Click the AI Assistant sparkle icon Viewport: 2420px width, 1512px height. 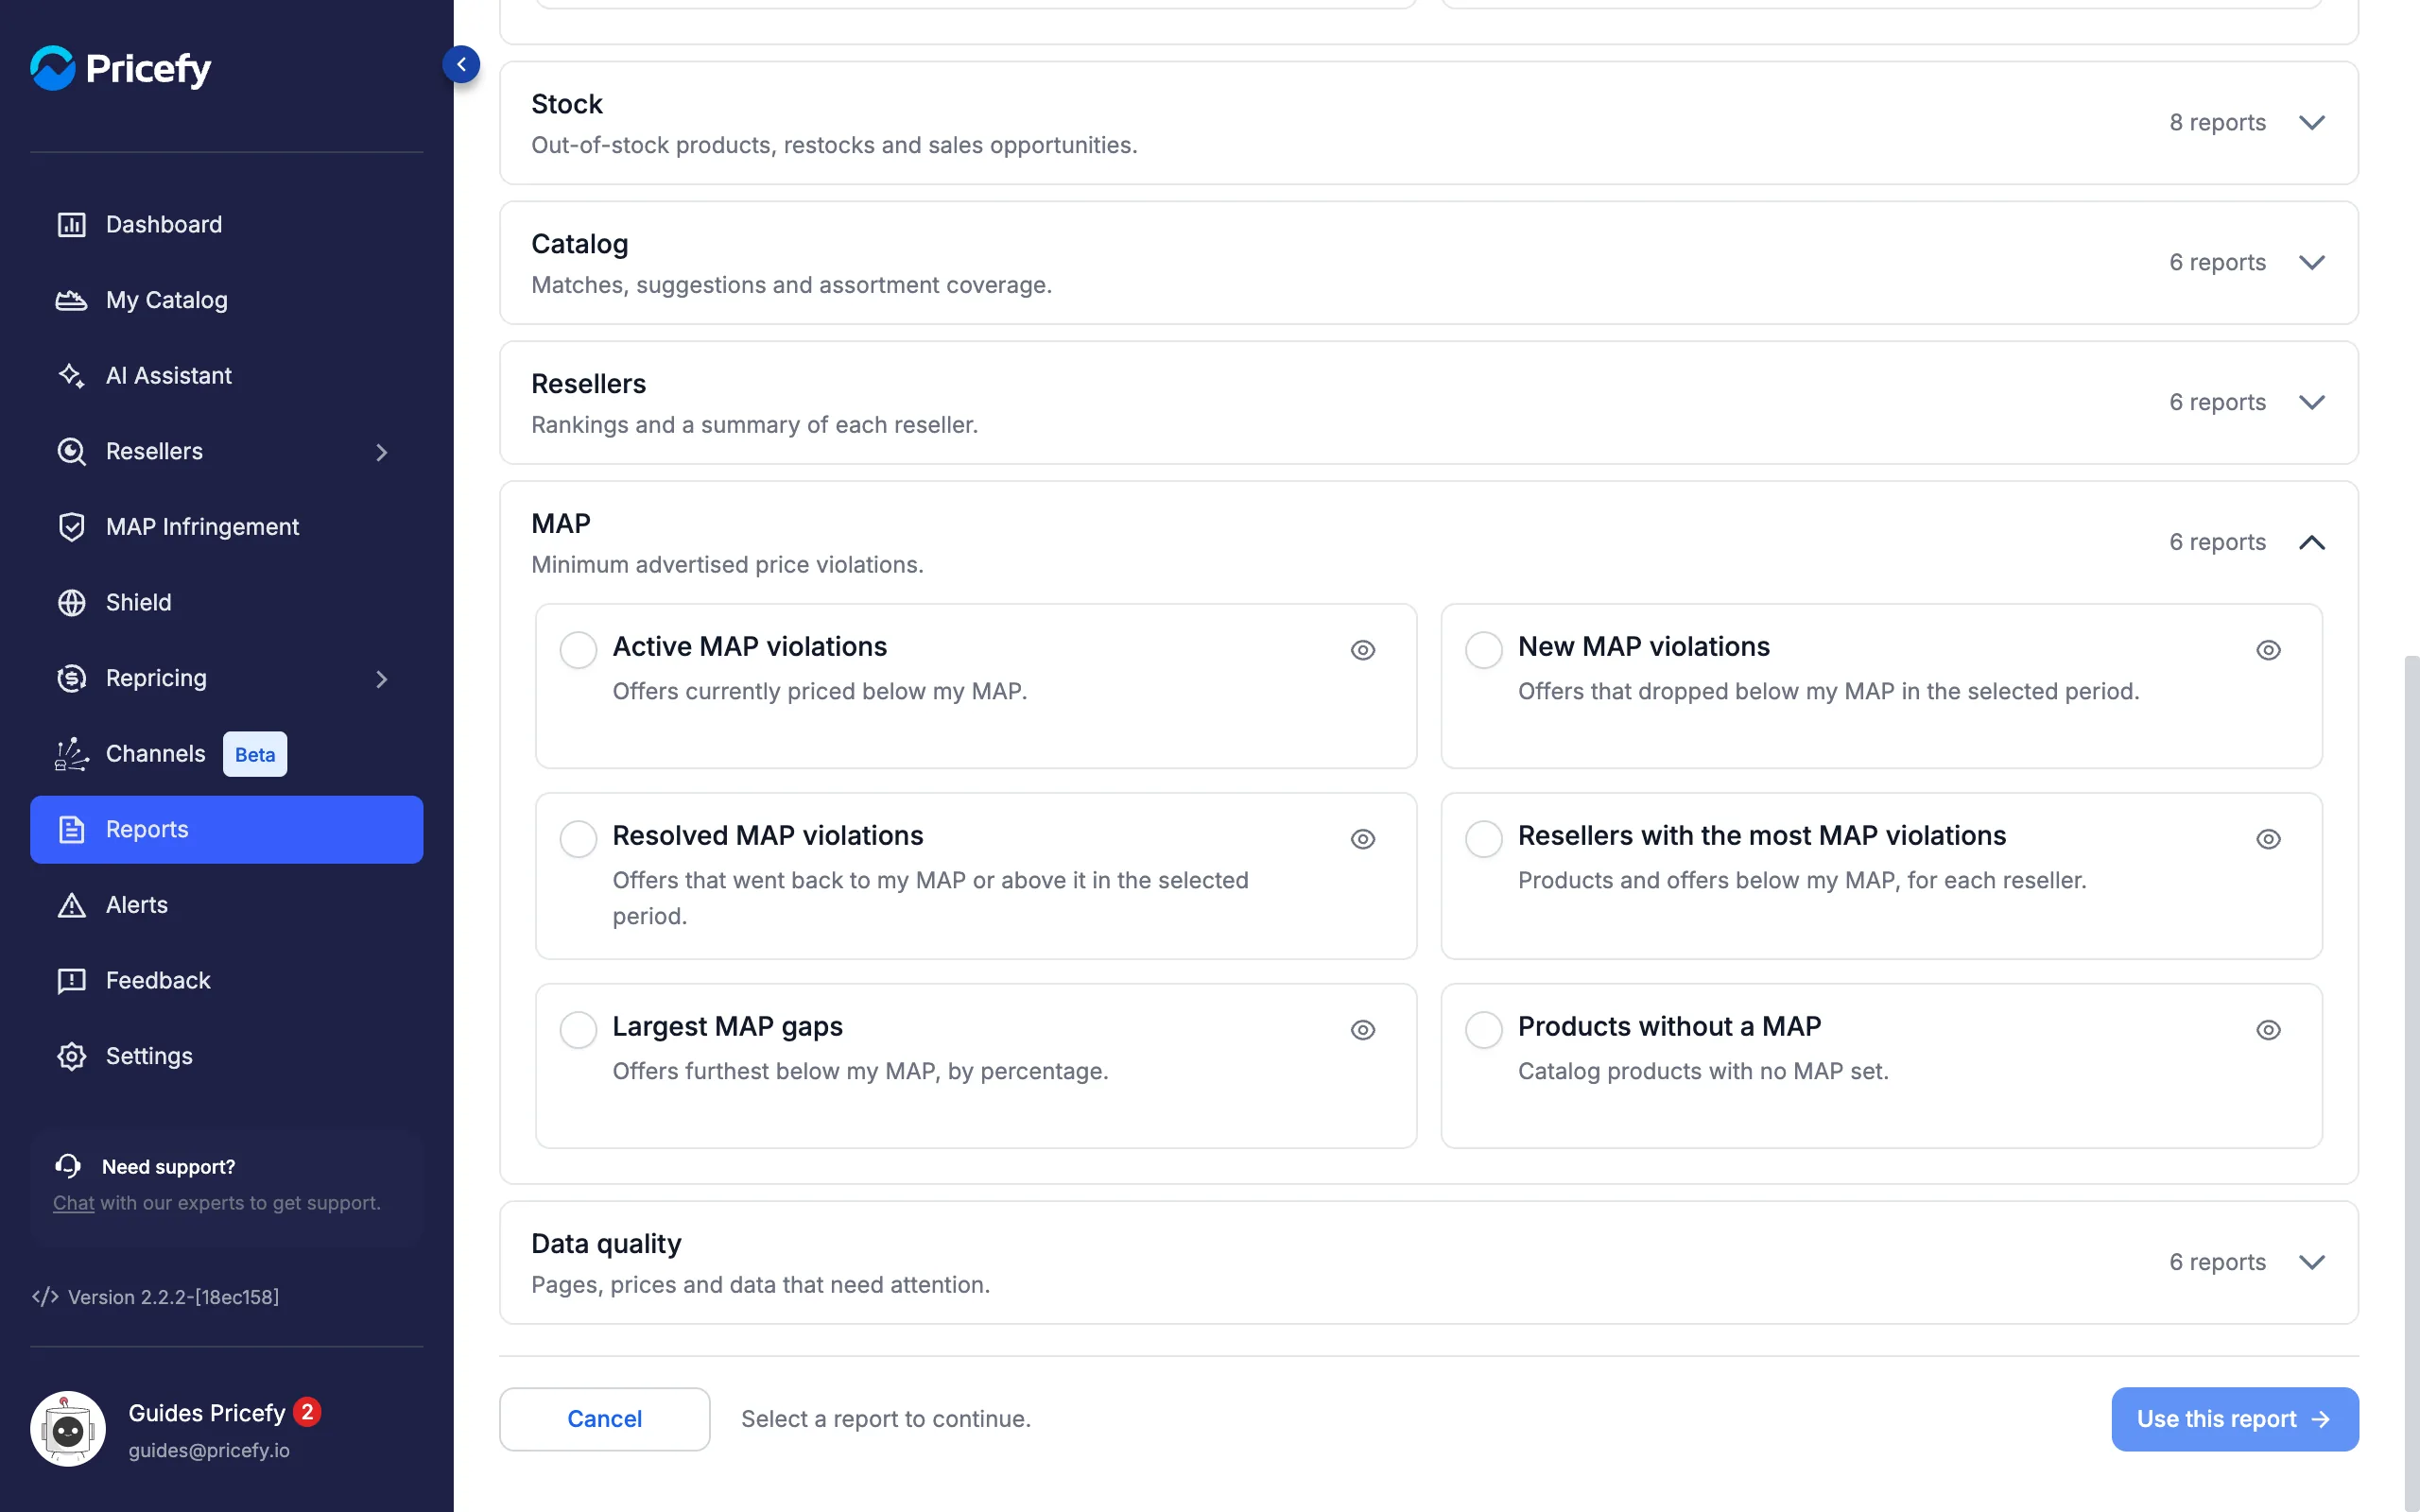coord(71,376)
